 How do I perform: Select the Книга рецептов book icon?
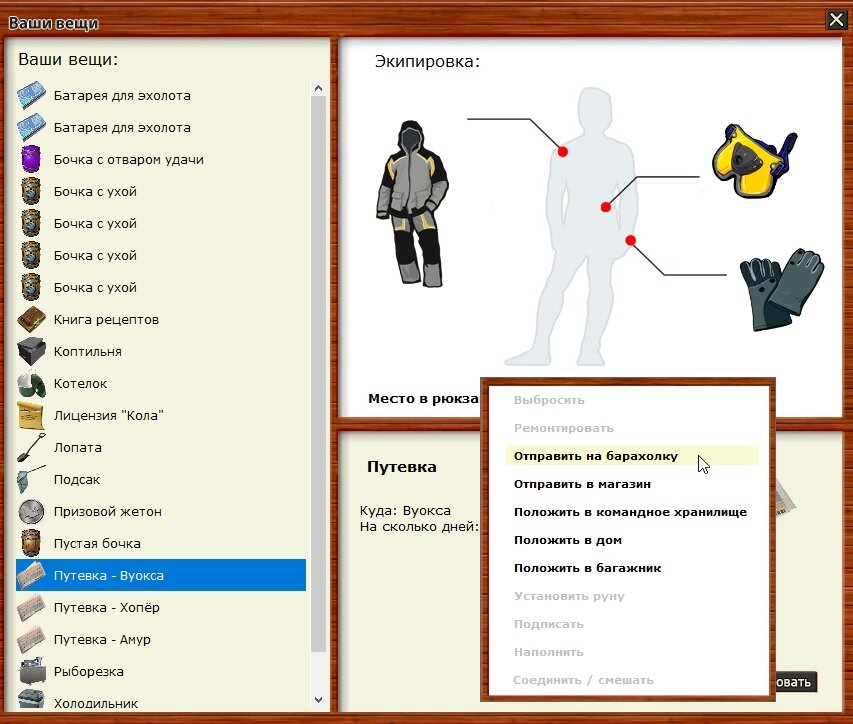tap(31, 319)
